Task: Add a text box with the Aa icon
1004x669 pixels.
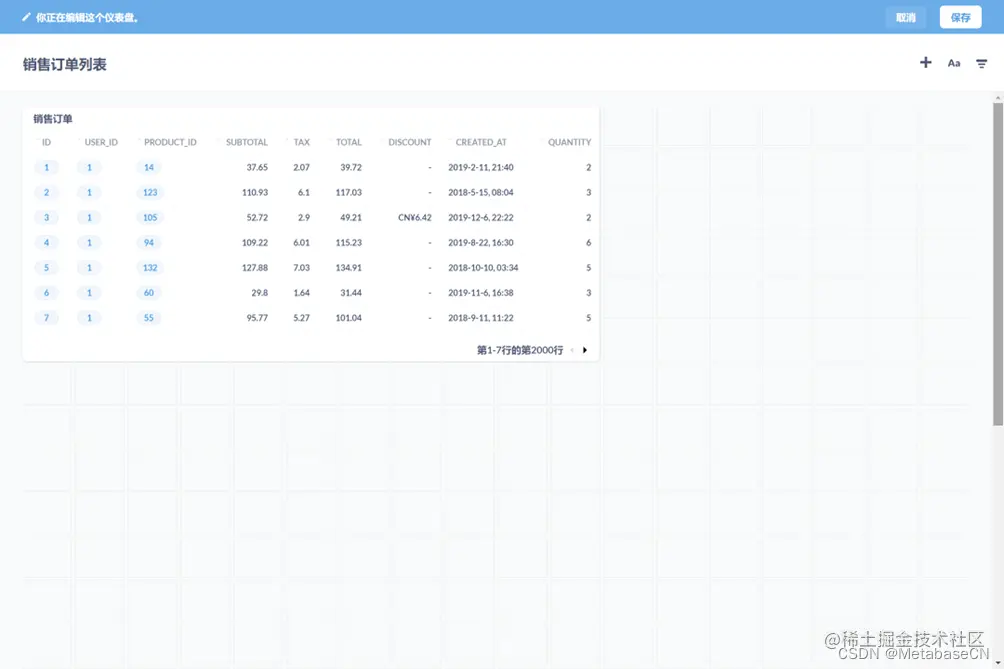Action: (x=953, y=63)
